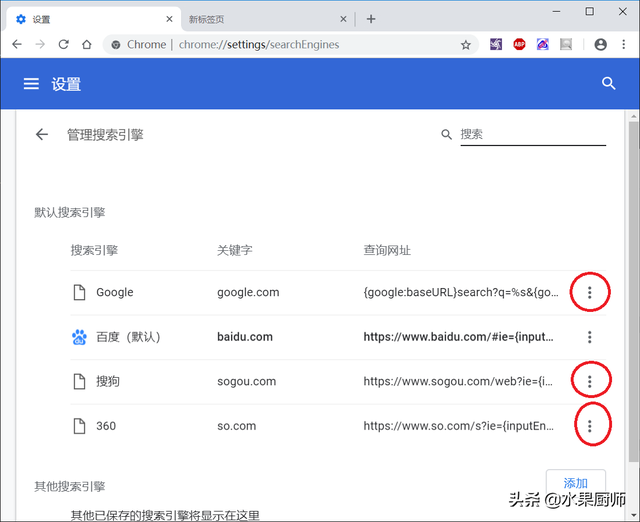Click the address bar URL
Screen dimensions: 640x522
click(x=259, y=44)
